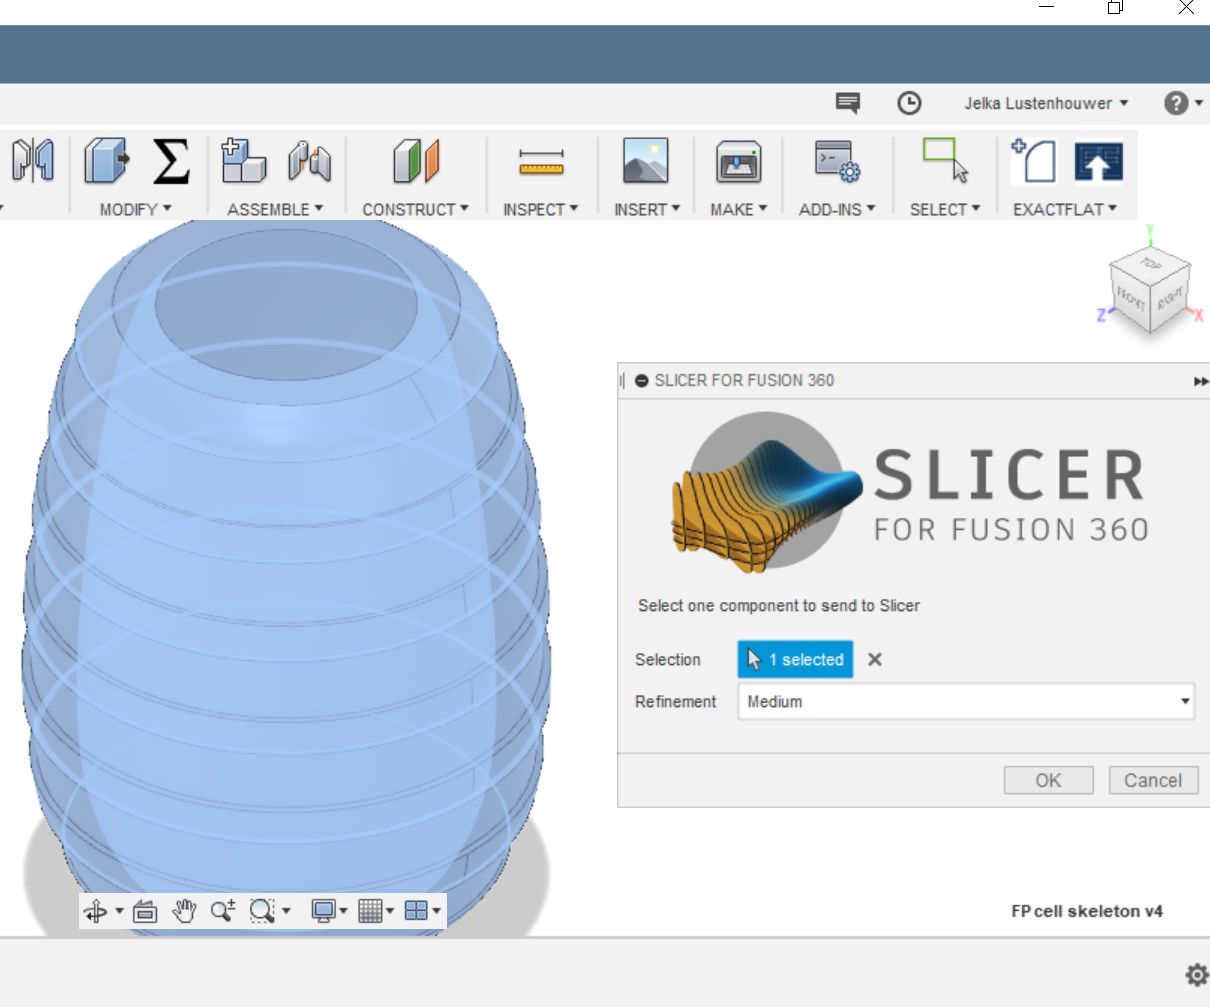The image size is (1210, 1007).
Task: Open the Display Settings monitor icon
Action: click(x=322, y=911)
